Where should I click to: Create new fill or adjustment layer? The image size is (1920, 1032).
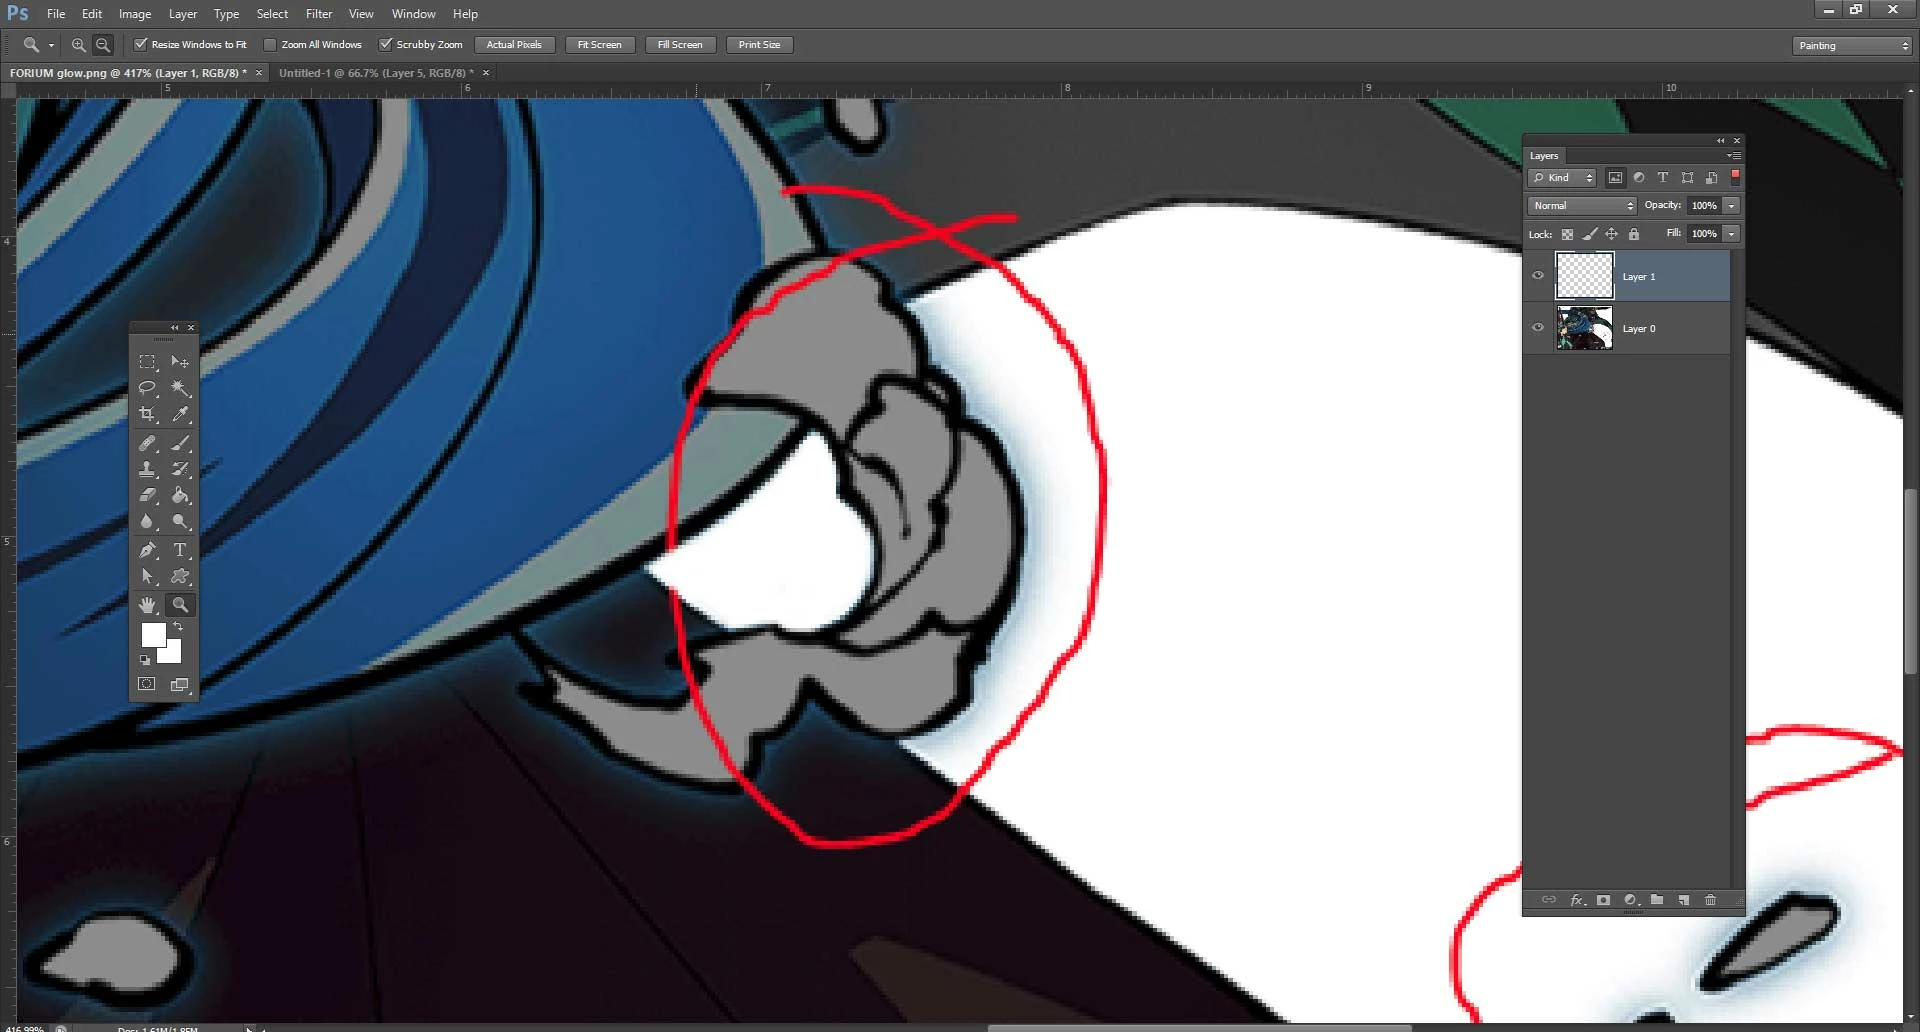pos(1630,900)
